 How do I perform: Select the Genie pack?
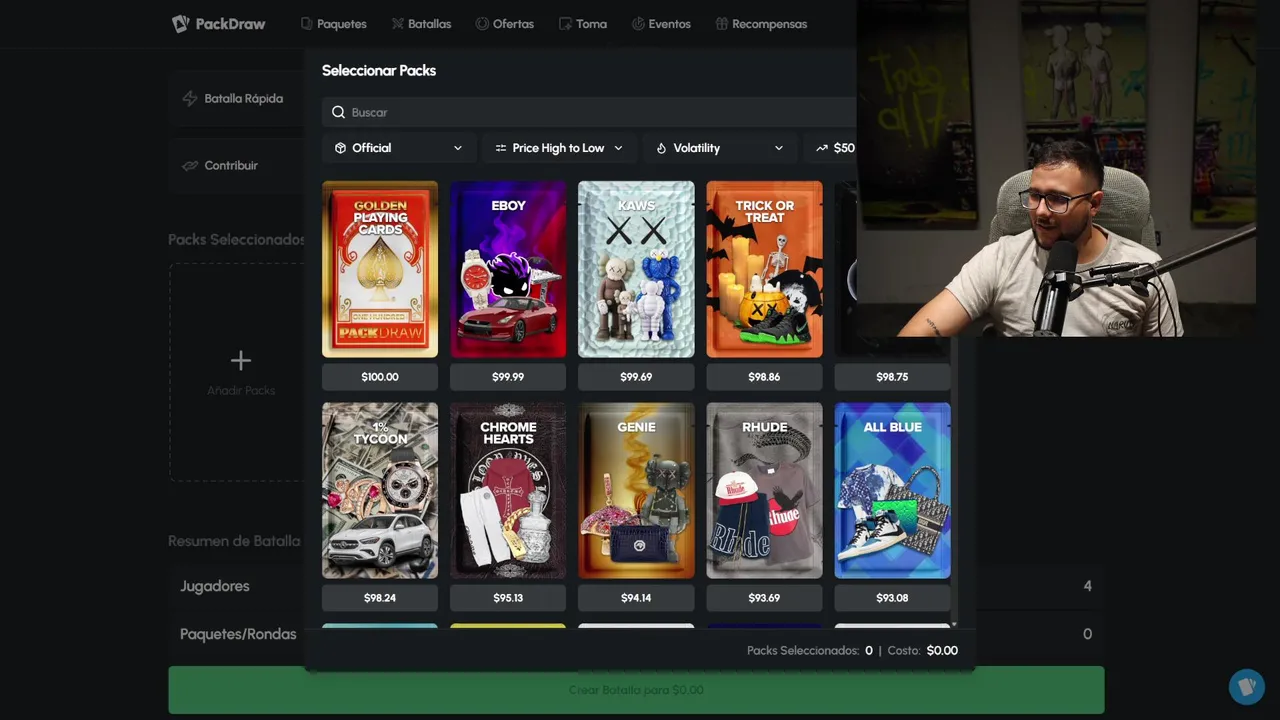[x=636, y=491]
